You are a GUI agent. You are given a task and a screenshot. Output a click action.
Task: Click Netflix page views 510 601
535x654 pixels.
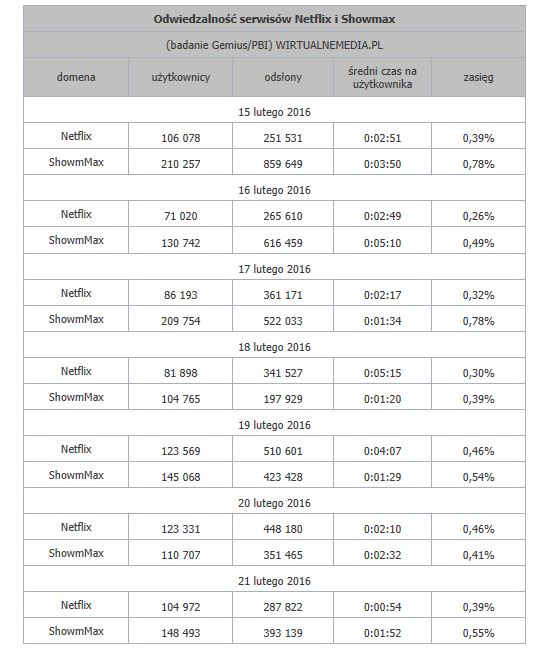(x=283, y=451)
